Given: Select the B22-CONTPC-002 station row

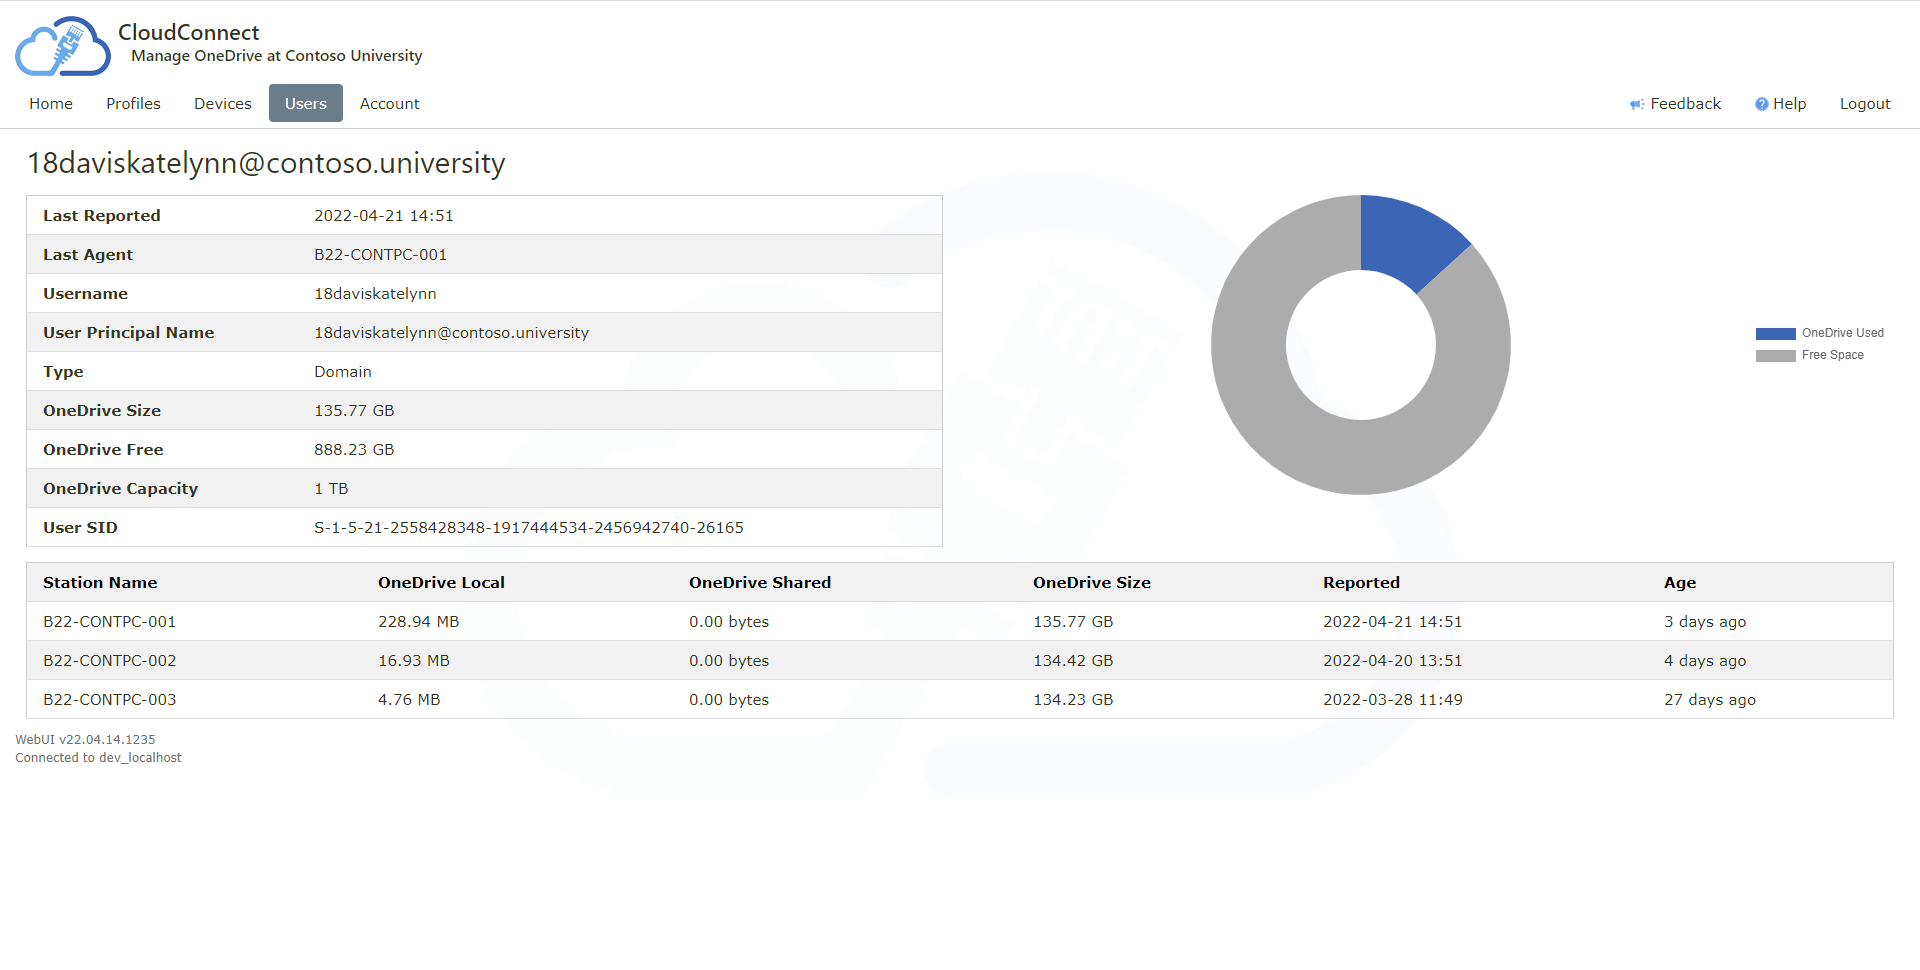Looking at the screenshot, I should [110, 661].
